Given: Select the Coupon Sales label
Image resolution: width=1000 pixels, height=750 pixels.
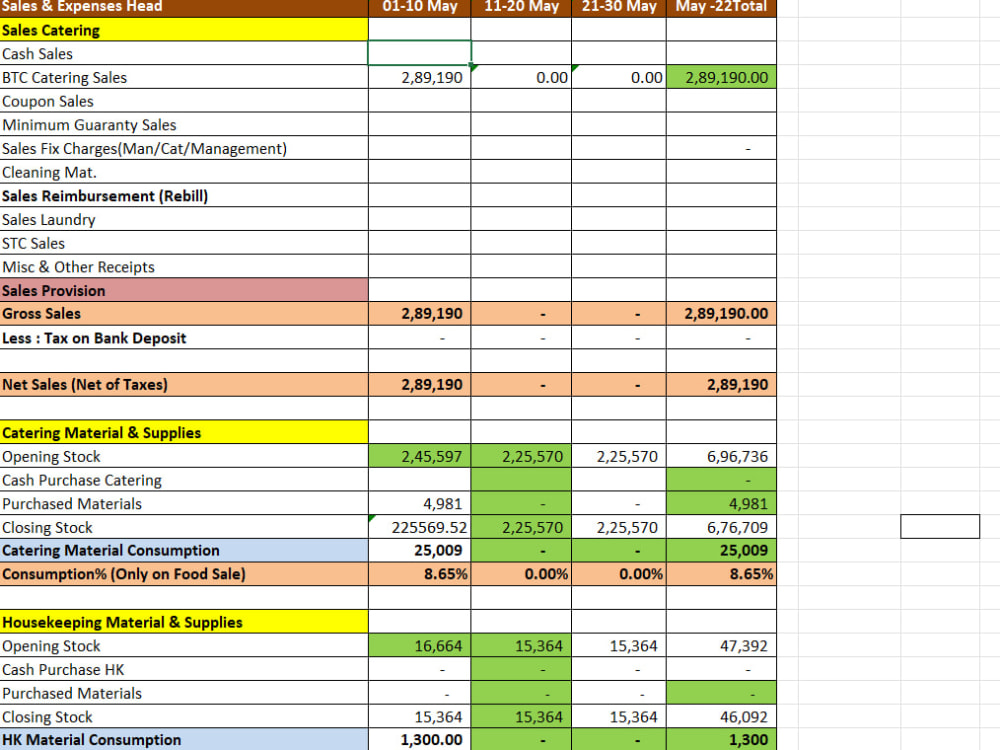Looking at the screenshot, I should (x=48, y=101).
